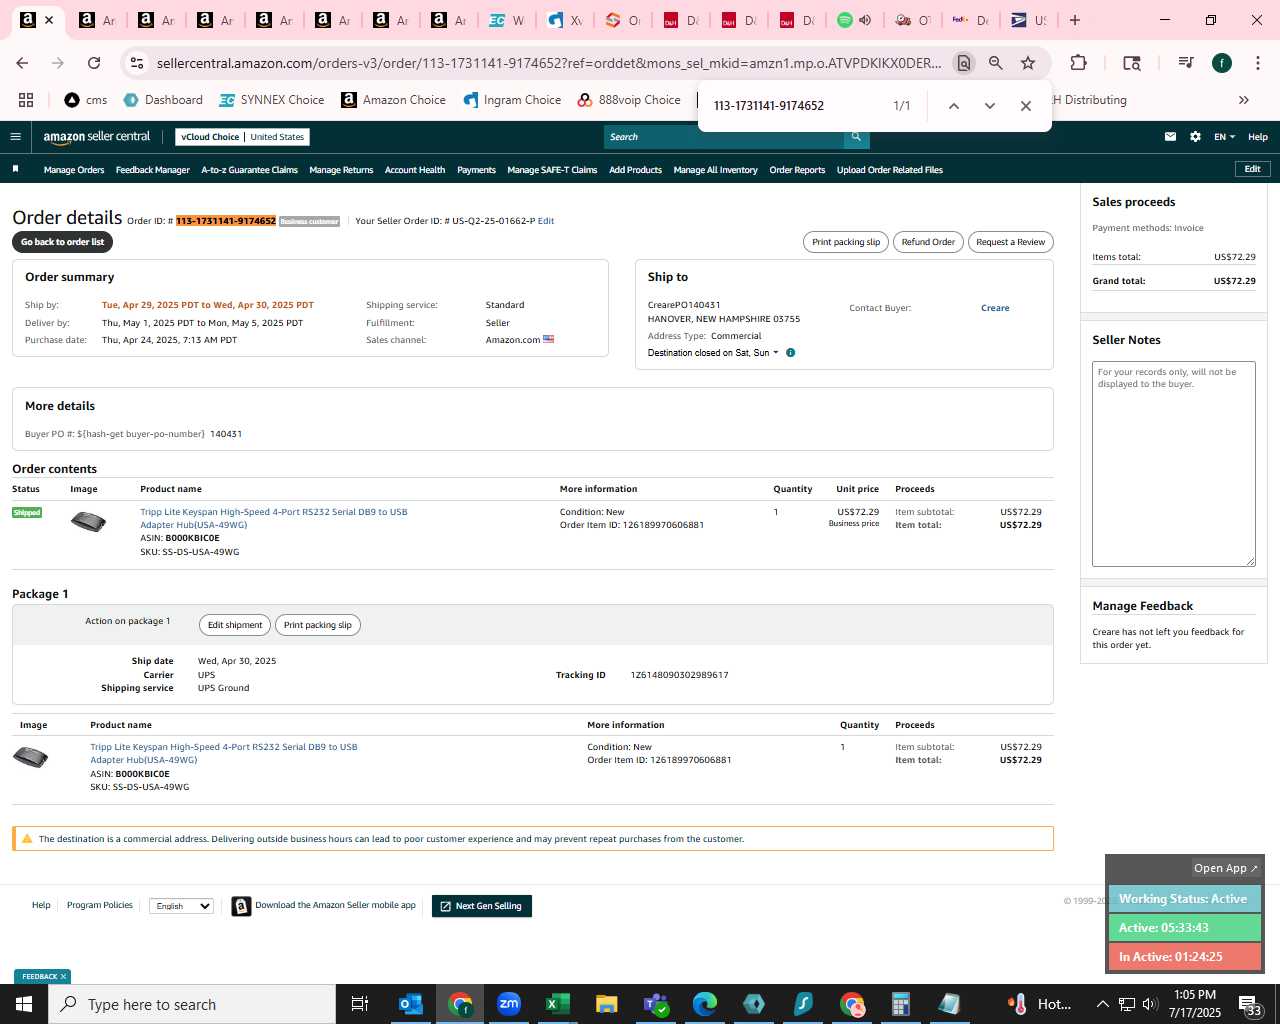The width and height of the screenshot is (1280, 1024).
Task: Open the Account Health page
Action: click(415, 170)
